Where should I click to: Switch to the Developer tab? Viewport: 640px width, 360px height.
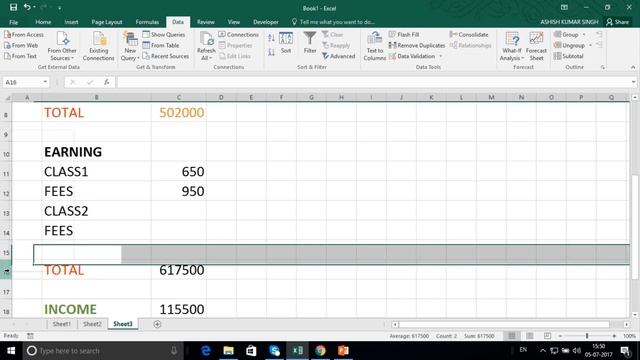(x=266, y=22)
